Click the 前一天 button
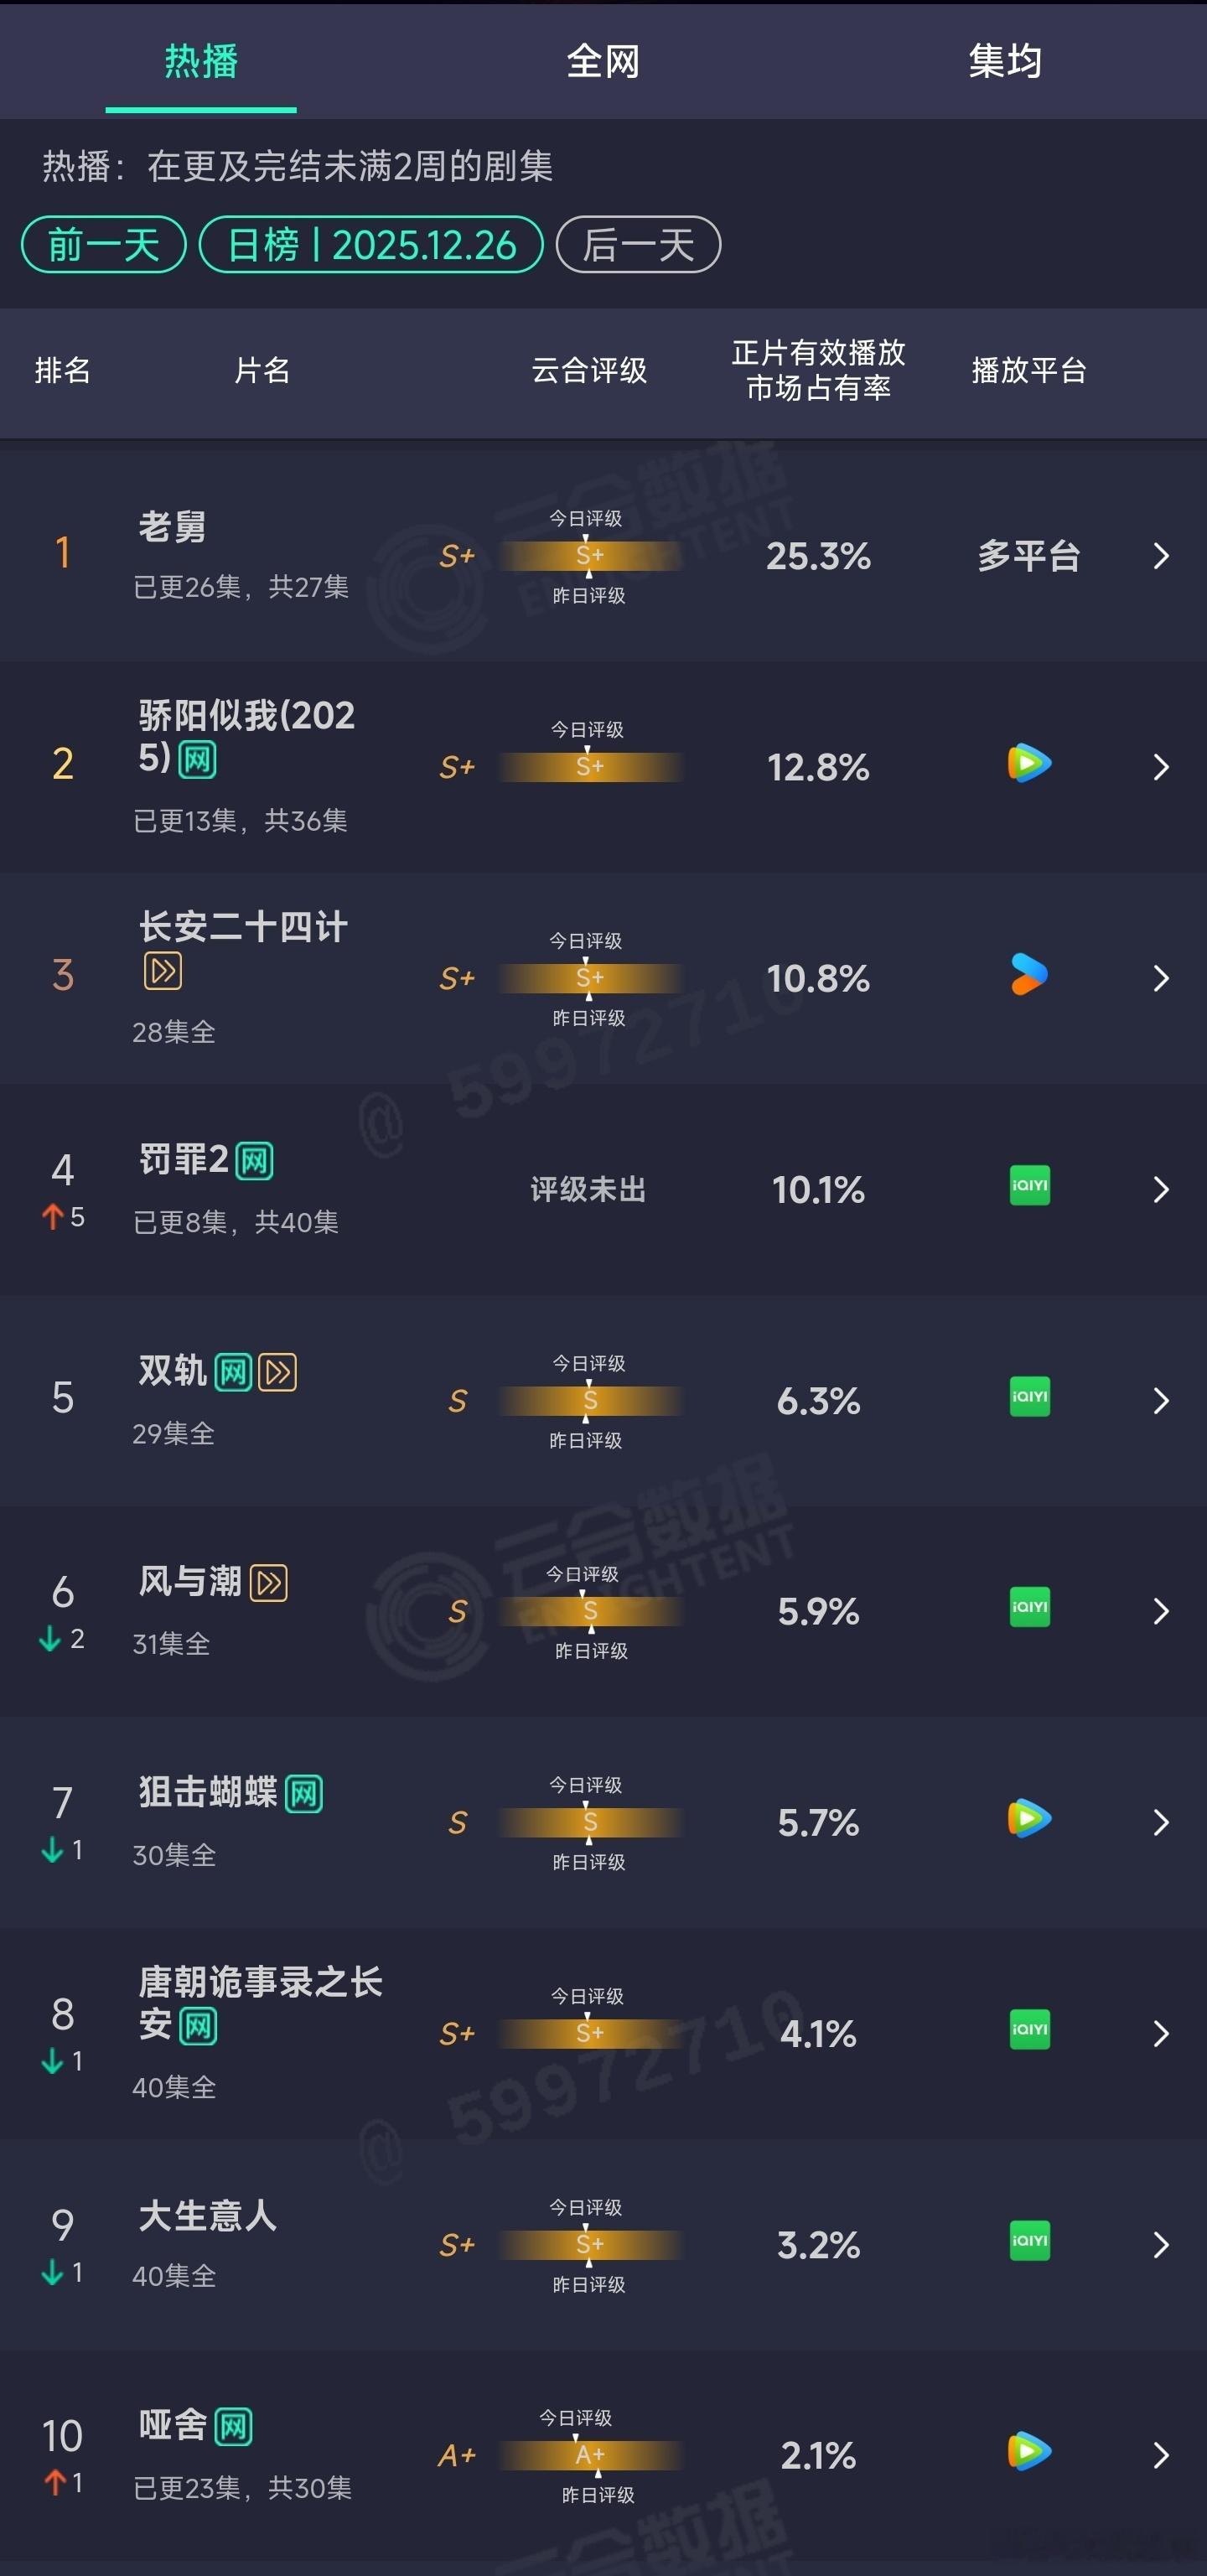The width and height of the screenshot is (1207, 2576). click(102, 244)
